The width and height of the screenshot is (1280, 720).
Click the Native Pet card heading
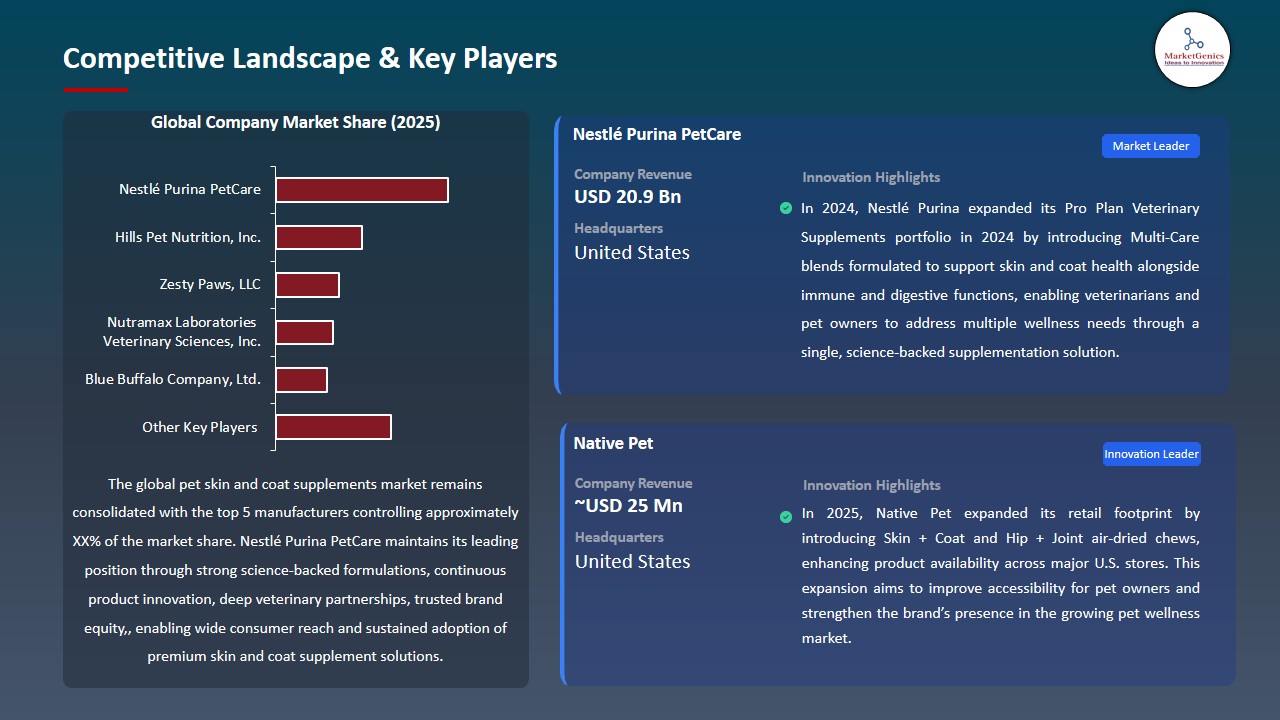coord(613,443)
